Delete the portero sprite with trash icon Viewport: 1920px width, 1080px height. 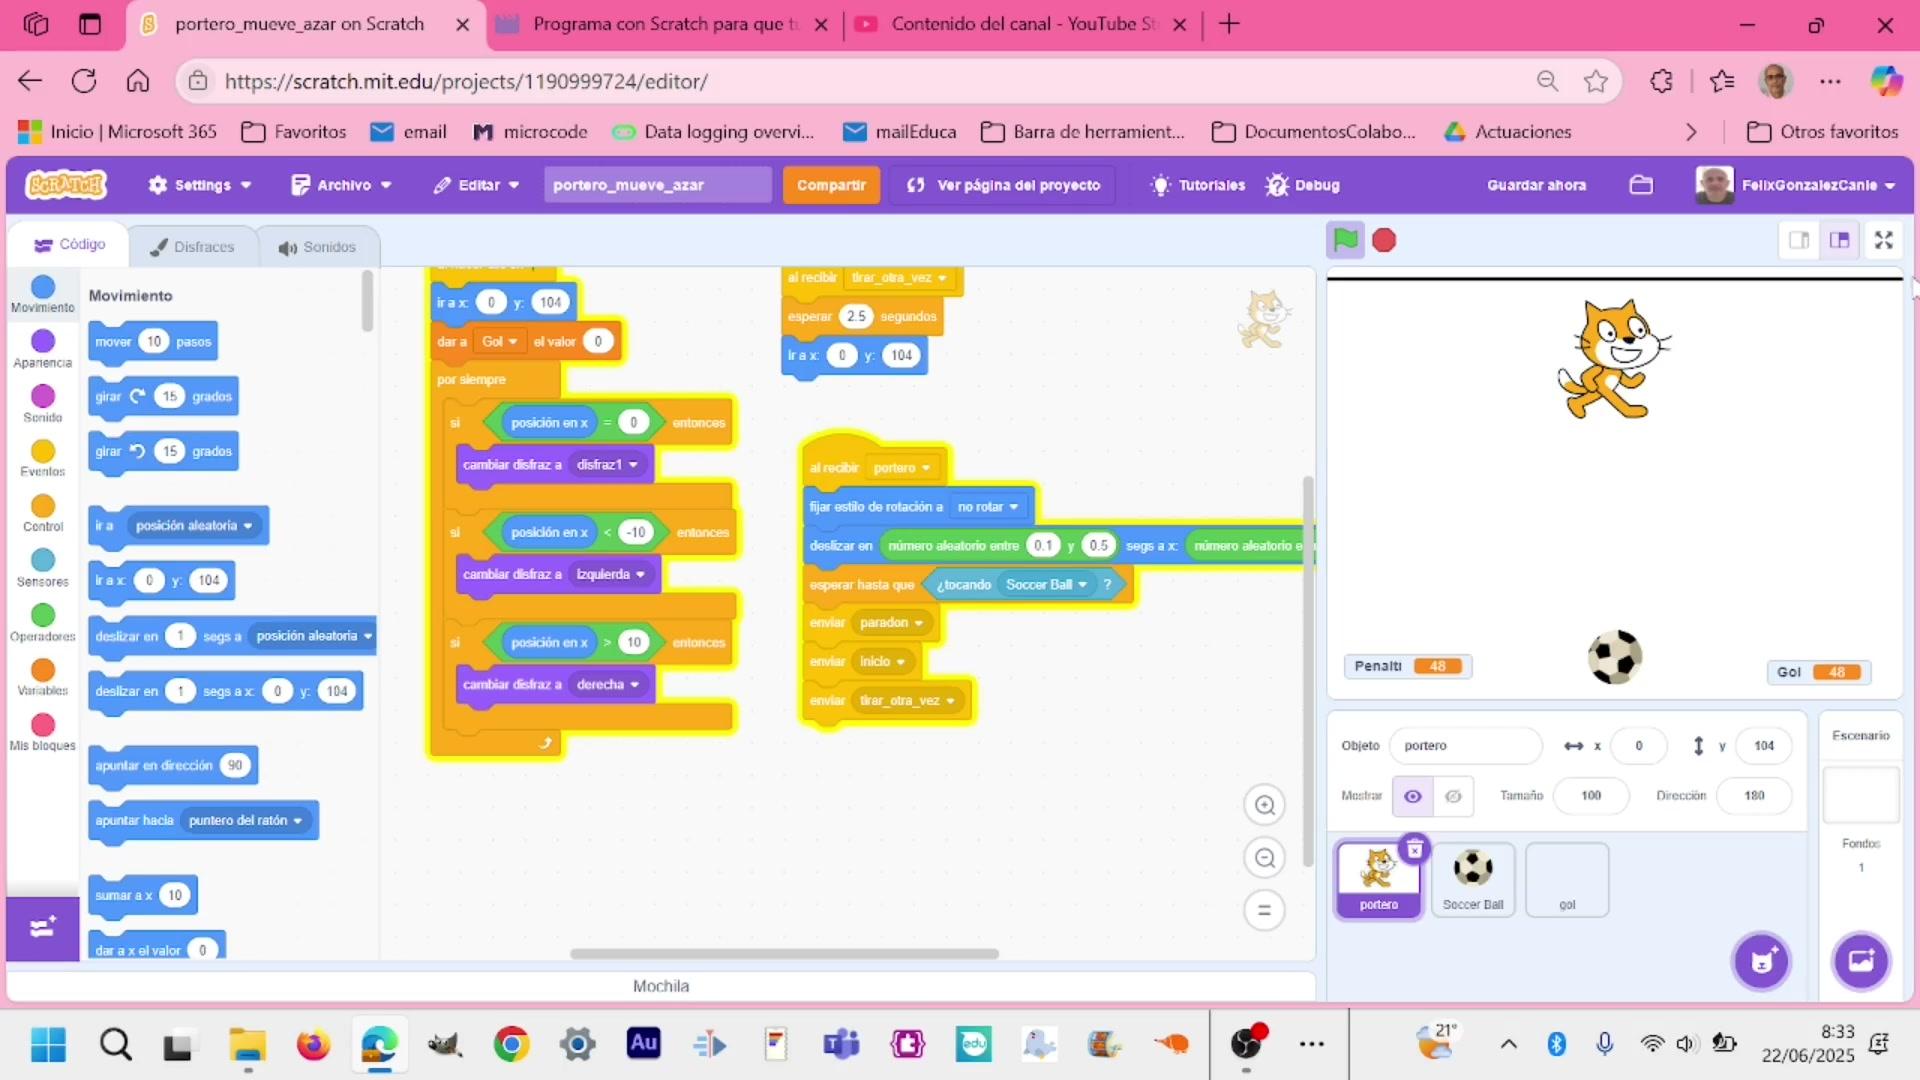1414,849
